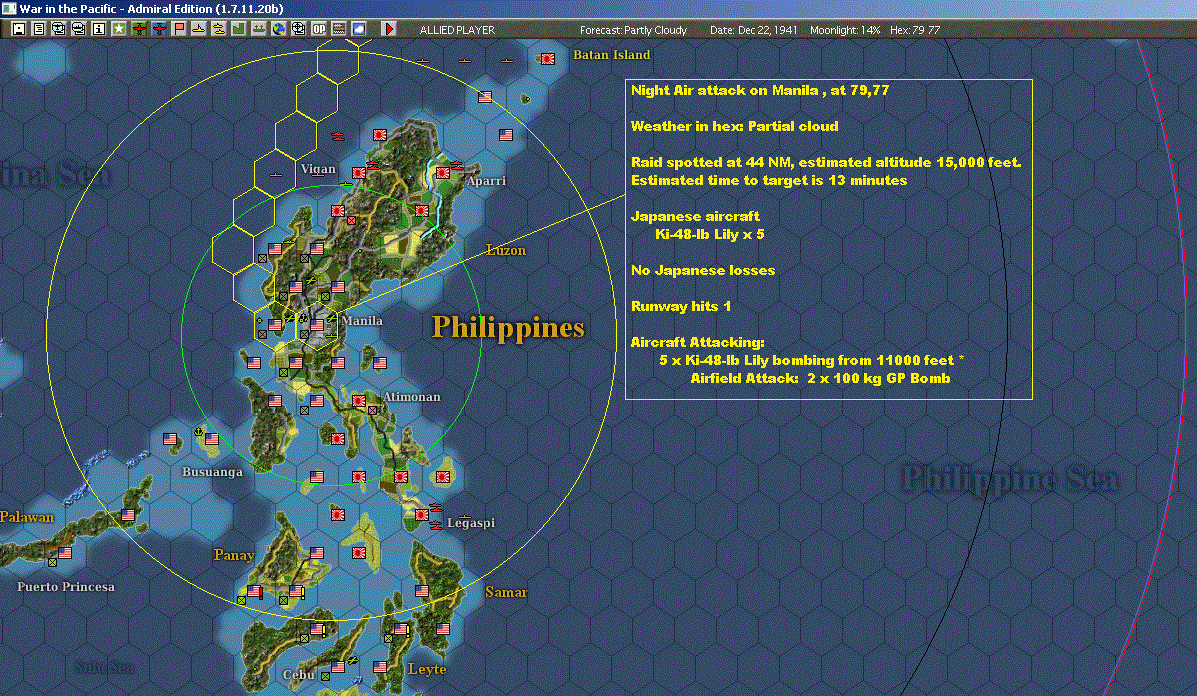The image size is (1197, 696).
Task: Click the red play arrow button
Action: tap(389, 29)
